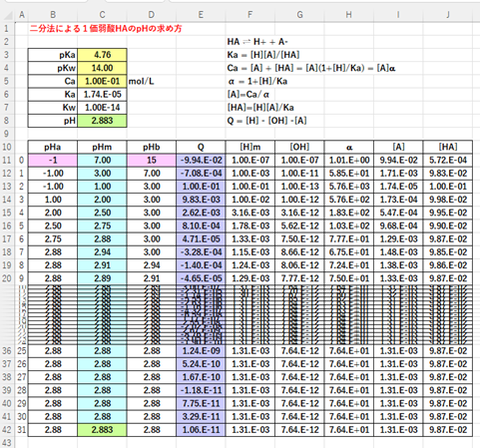Select the green pH result cell in row 8
The height and width of the screenshot is (448, 480).
click(x=102, y=121)
